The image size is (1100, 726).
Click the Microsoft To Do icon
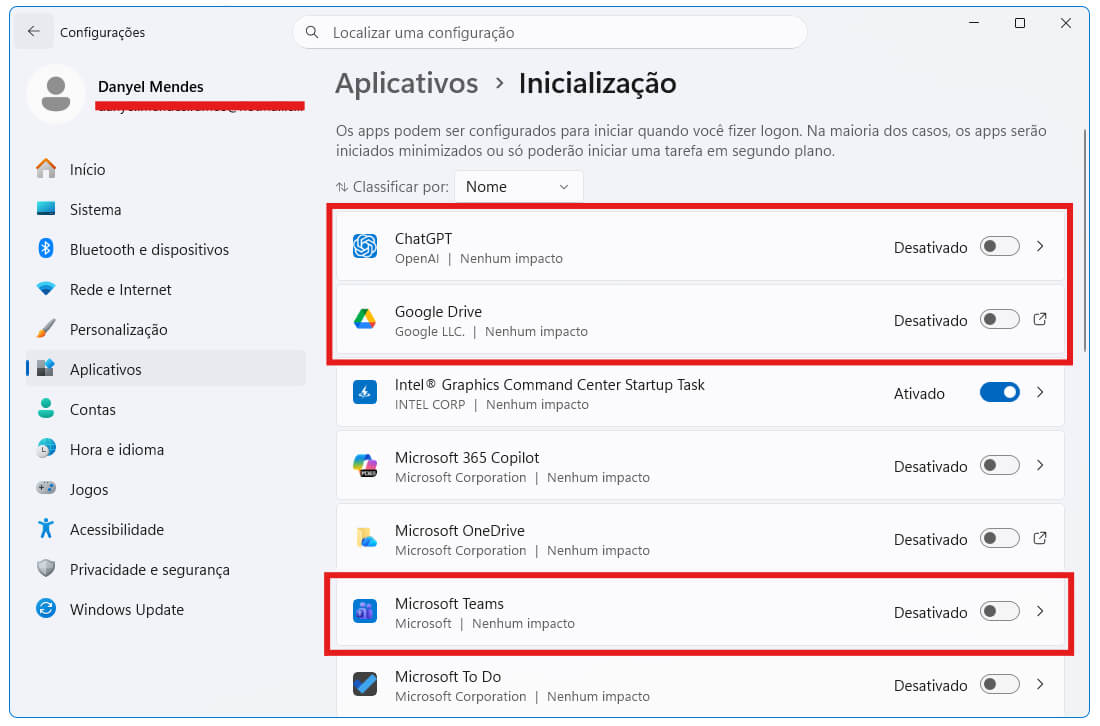[x=365, y=684]
